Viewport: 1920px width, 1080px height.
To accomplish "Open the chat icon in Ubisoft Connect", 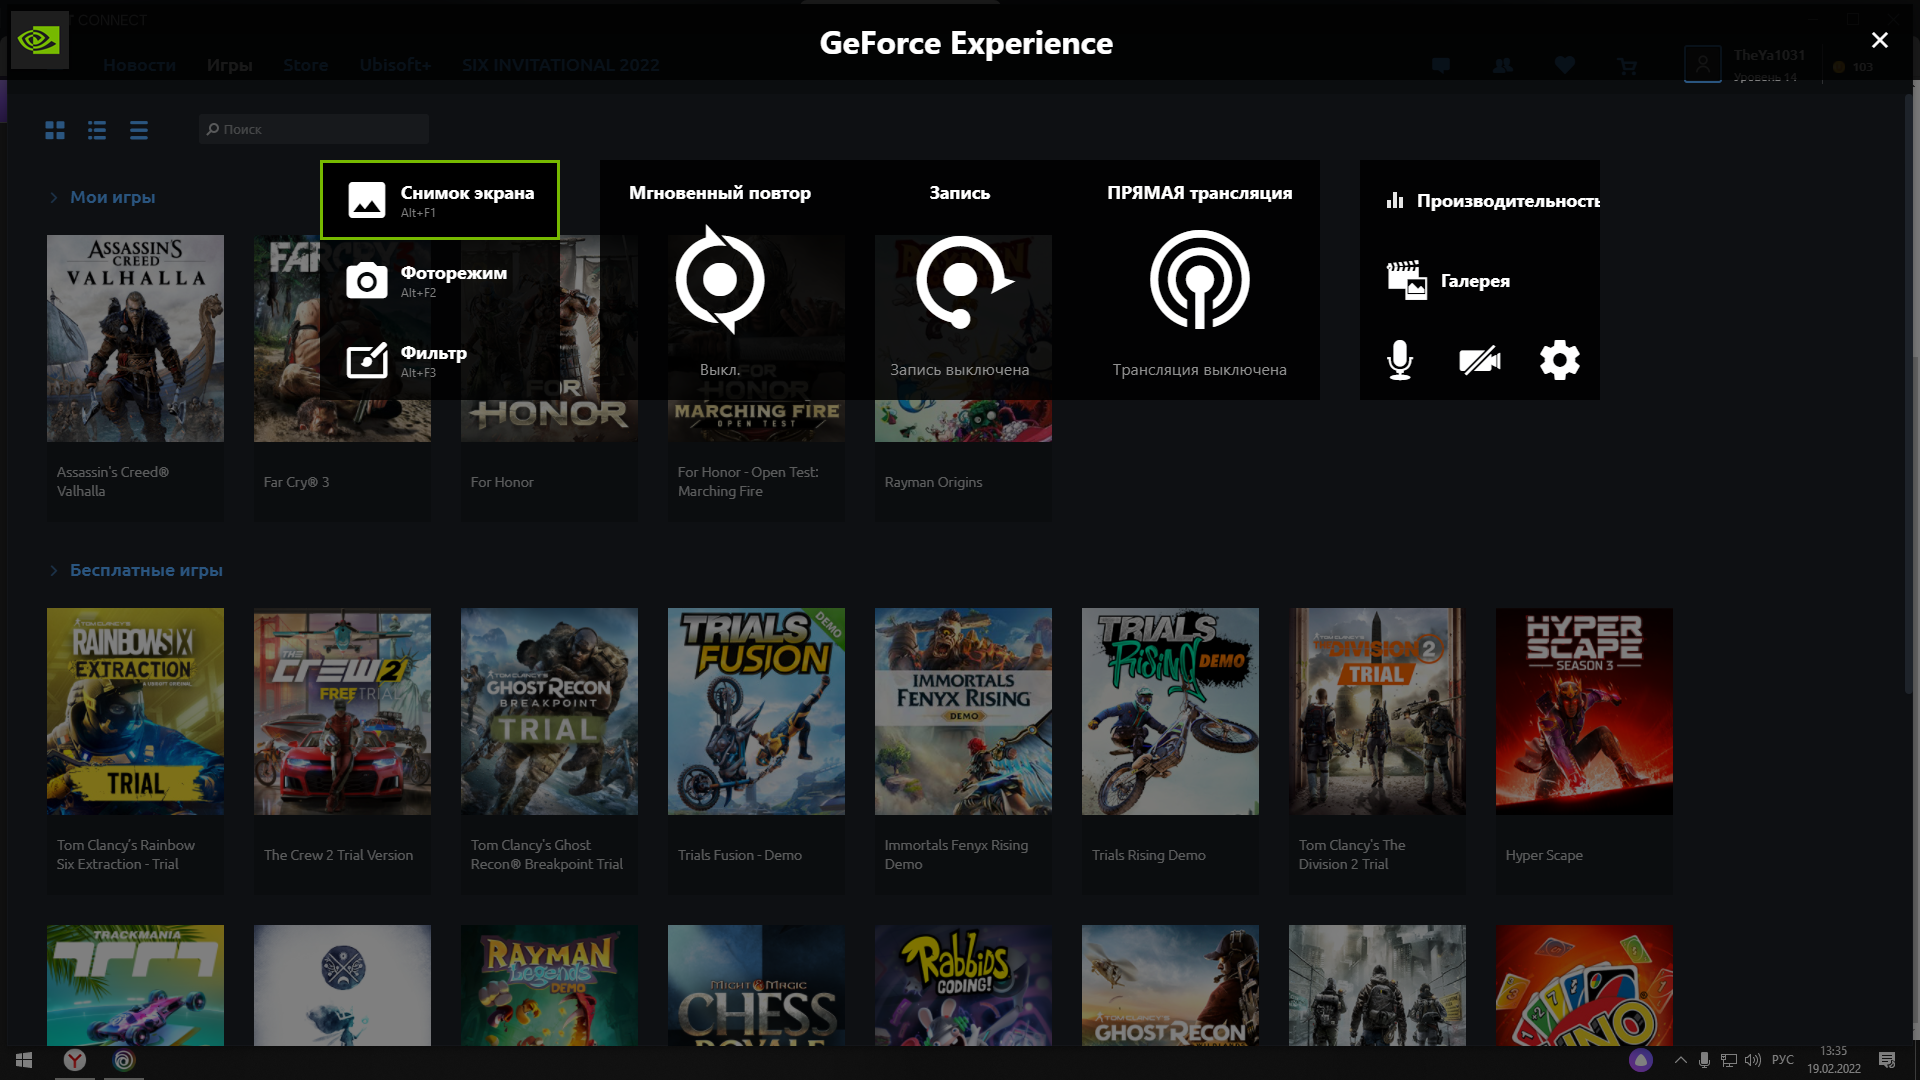I will pos(1441,66).
